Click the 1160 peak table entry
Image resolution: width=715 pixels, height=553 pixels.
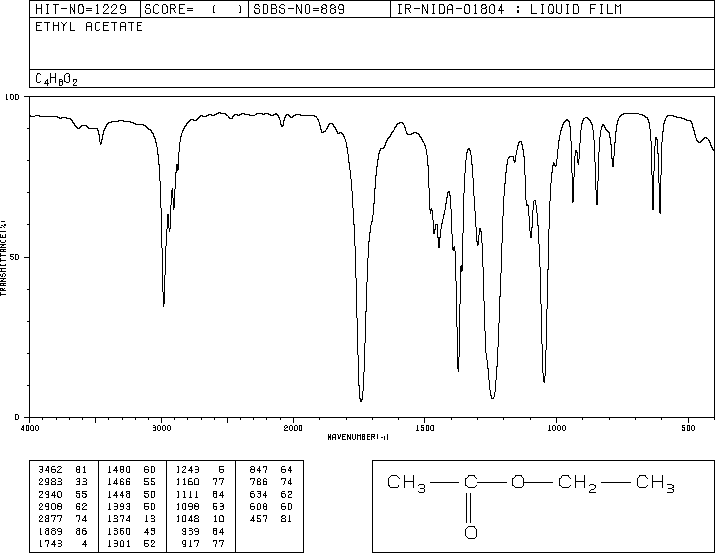[200, 482]
